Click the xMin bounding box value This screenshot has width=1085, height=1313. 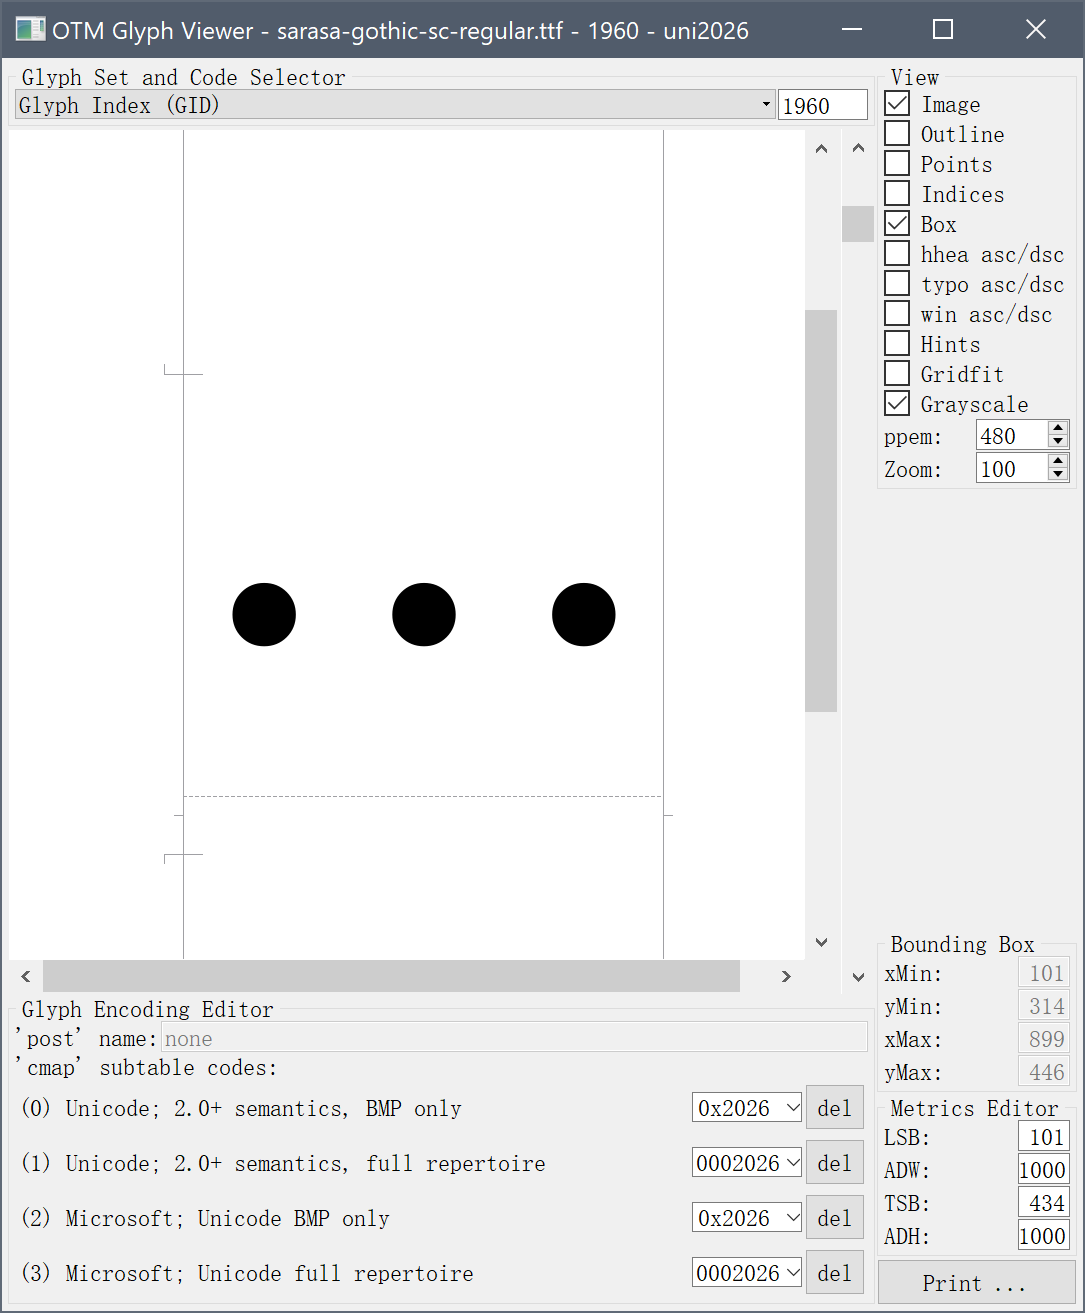pos(1044,973)
